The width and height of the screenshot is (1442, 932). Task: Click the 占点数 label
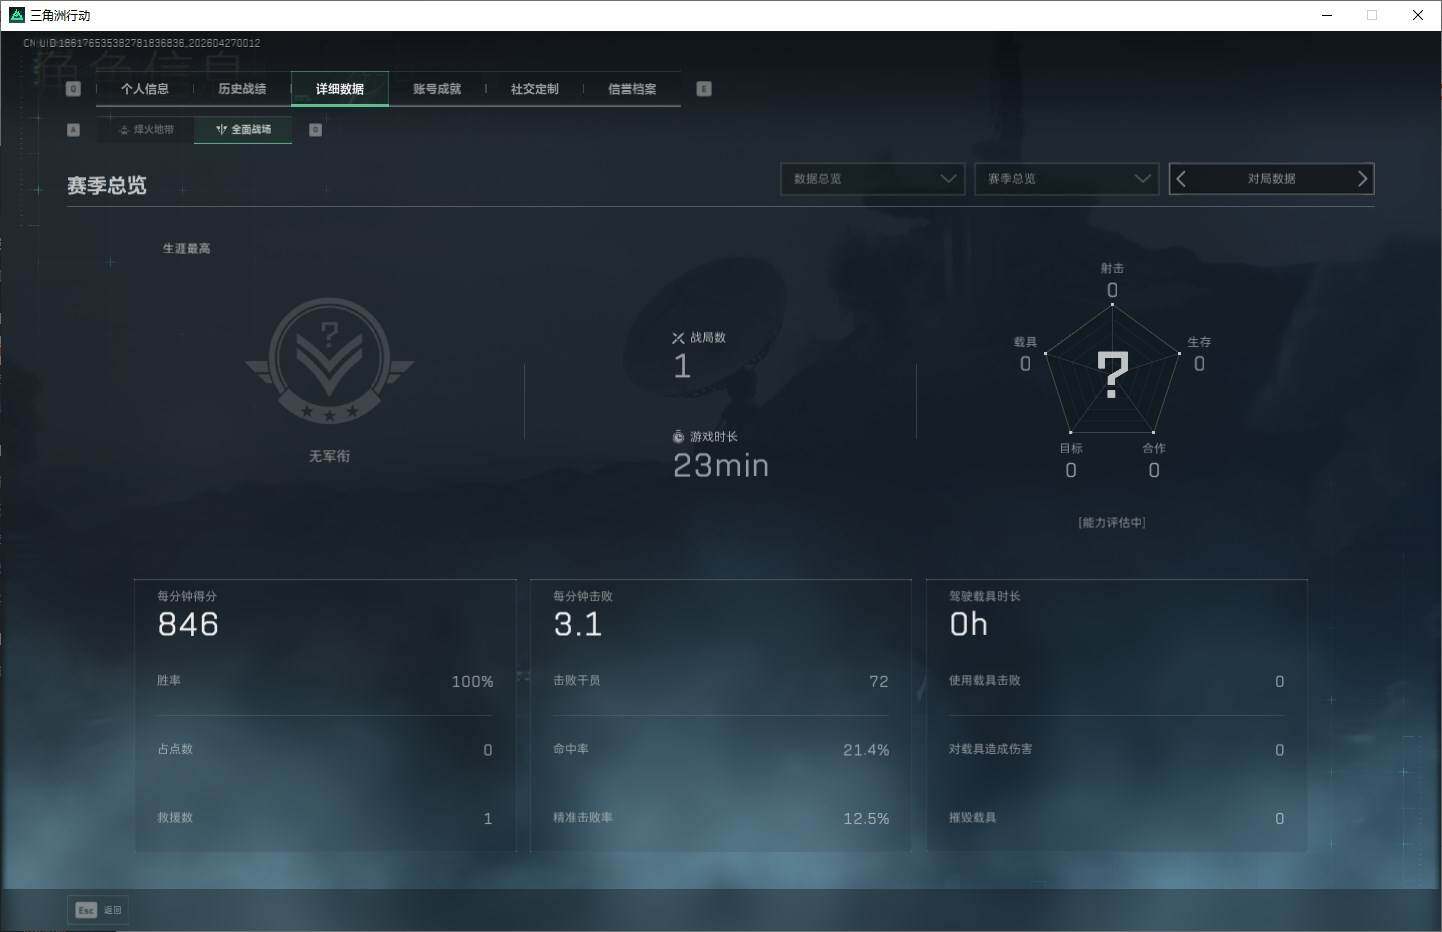[x=175, y=749]
